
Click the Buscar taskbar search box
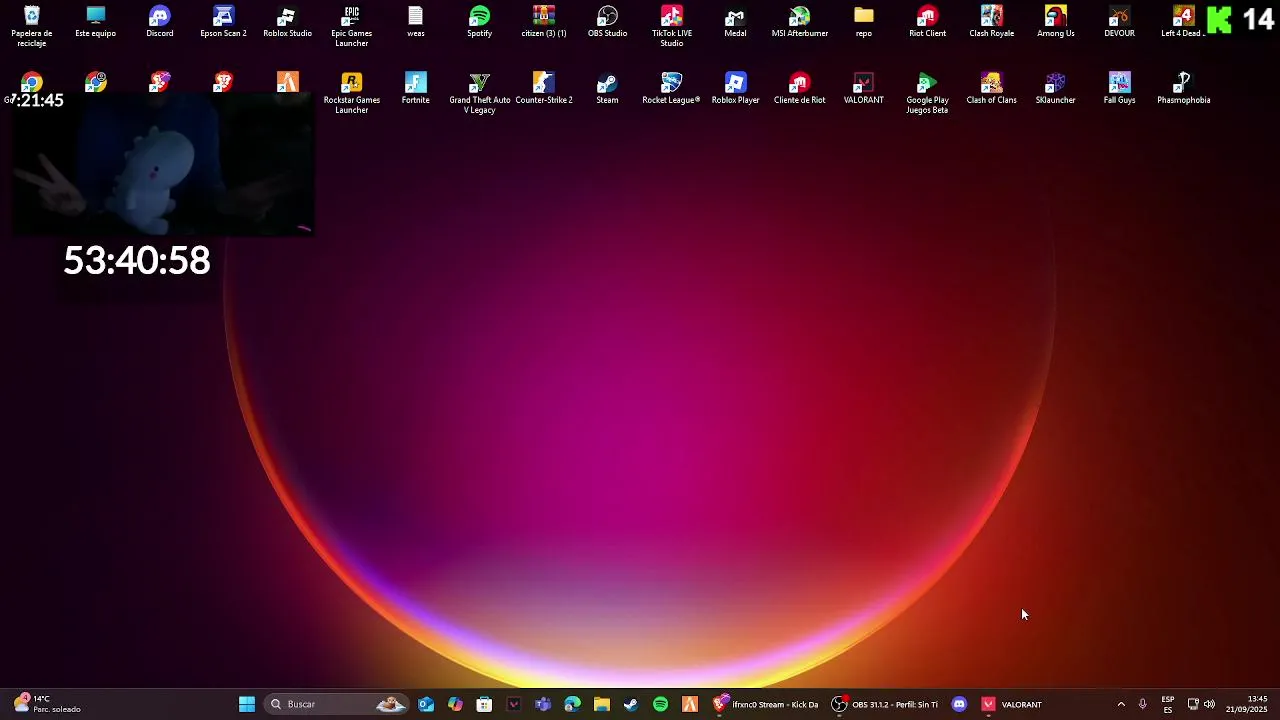[x=338, y=704]
